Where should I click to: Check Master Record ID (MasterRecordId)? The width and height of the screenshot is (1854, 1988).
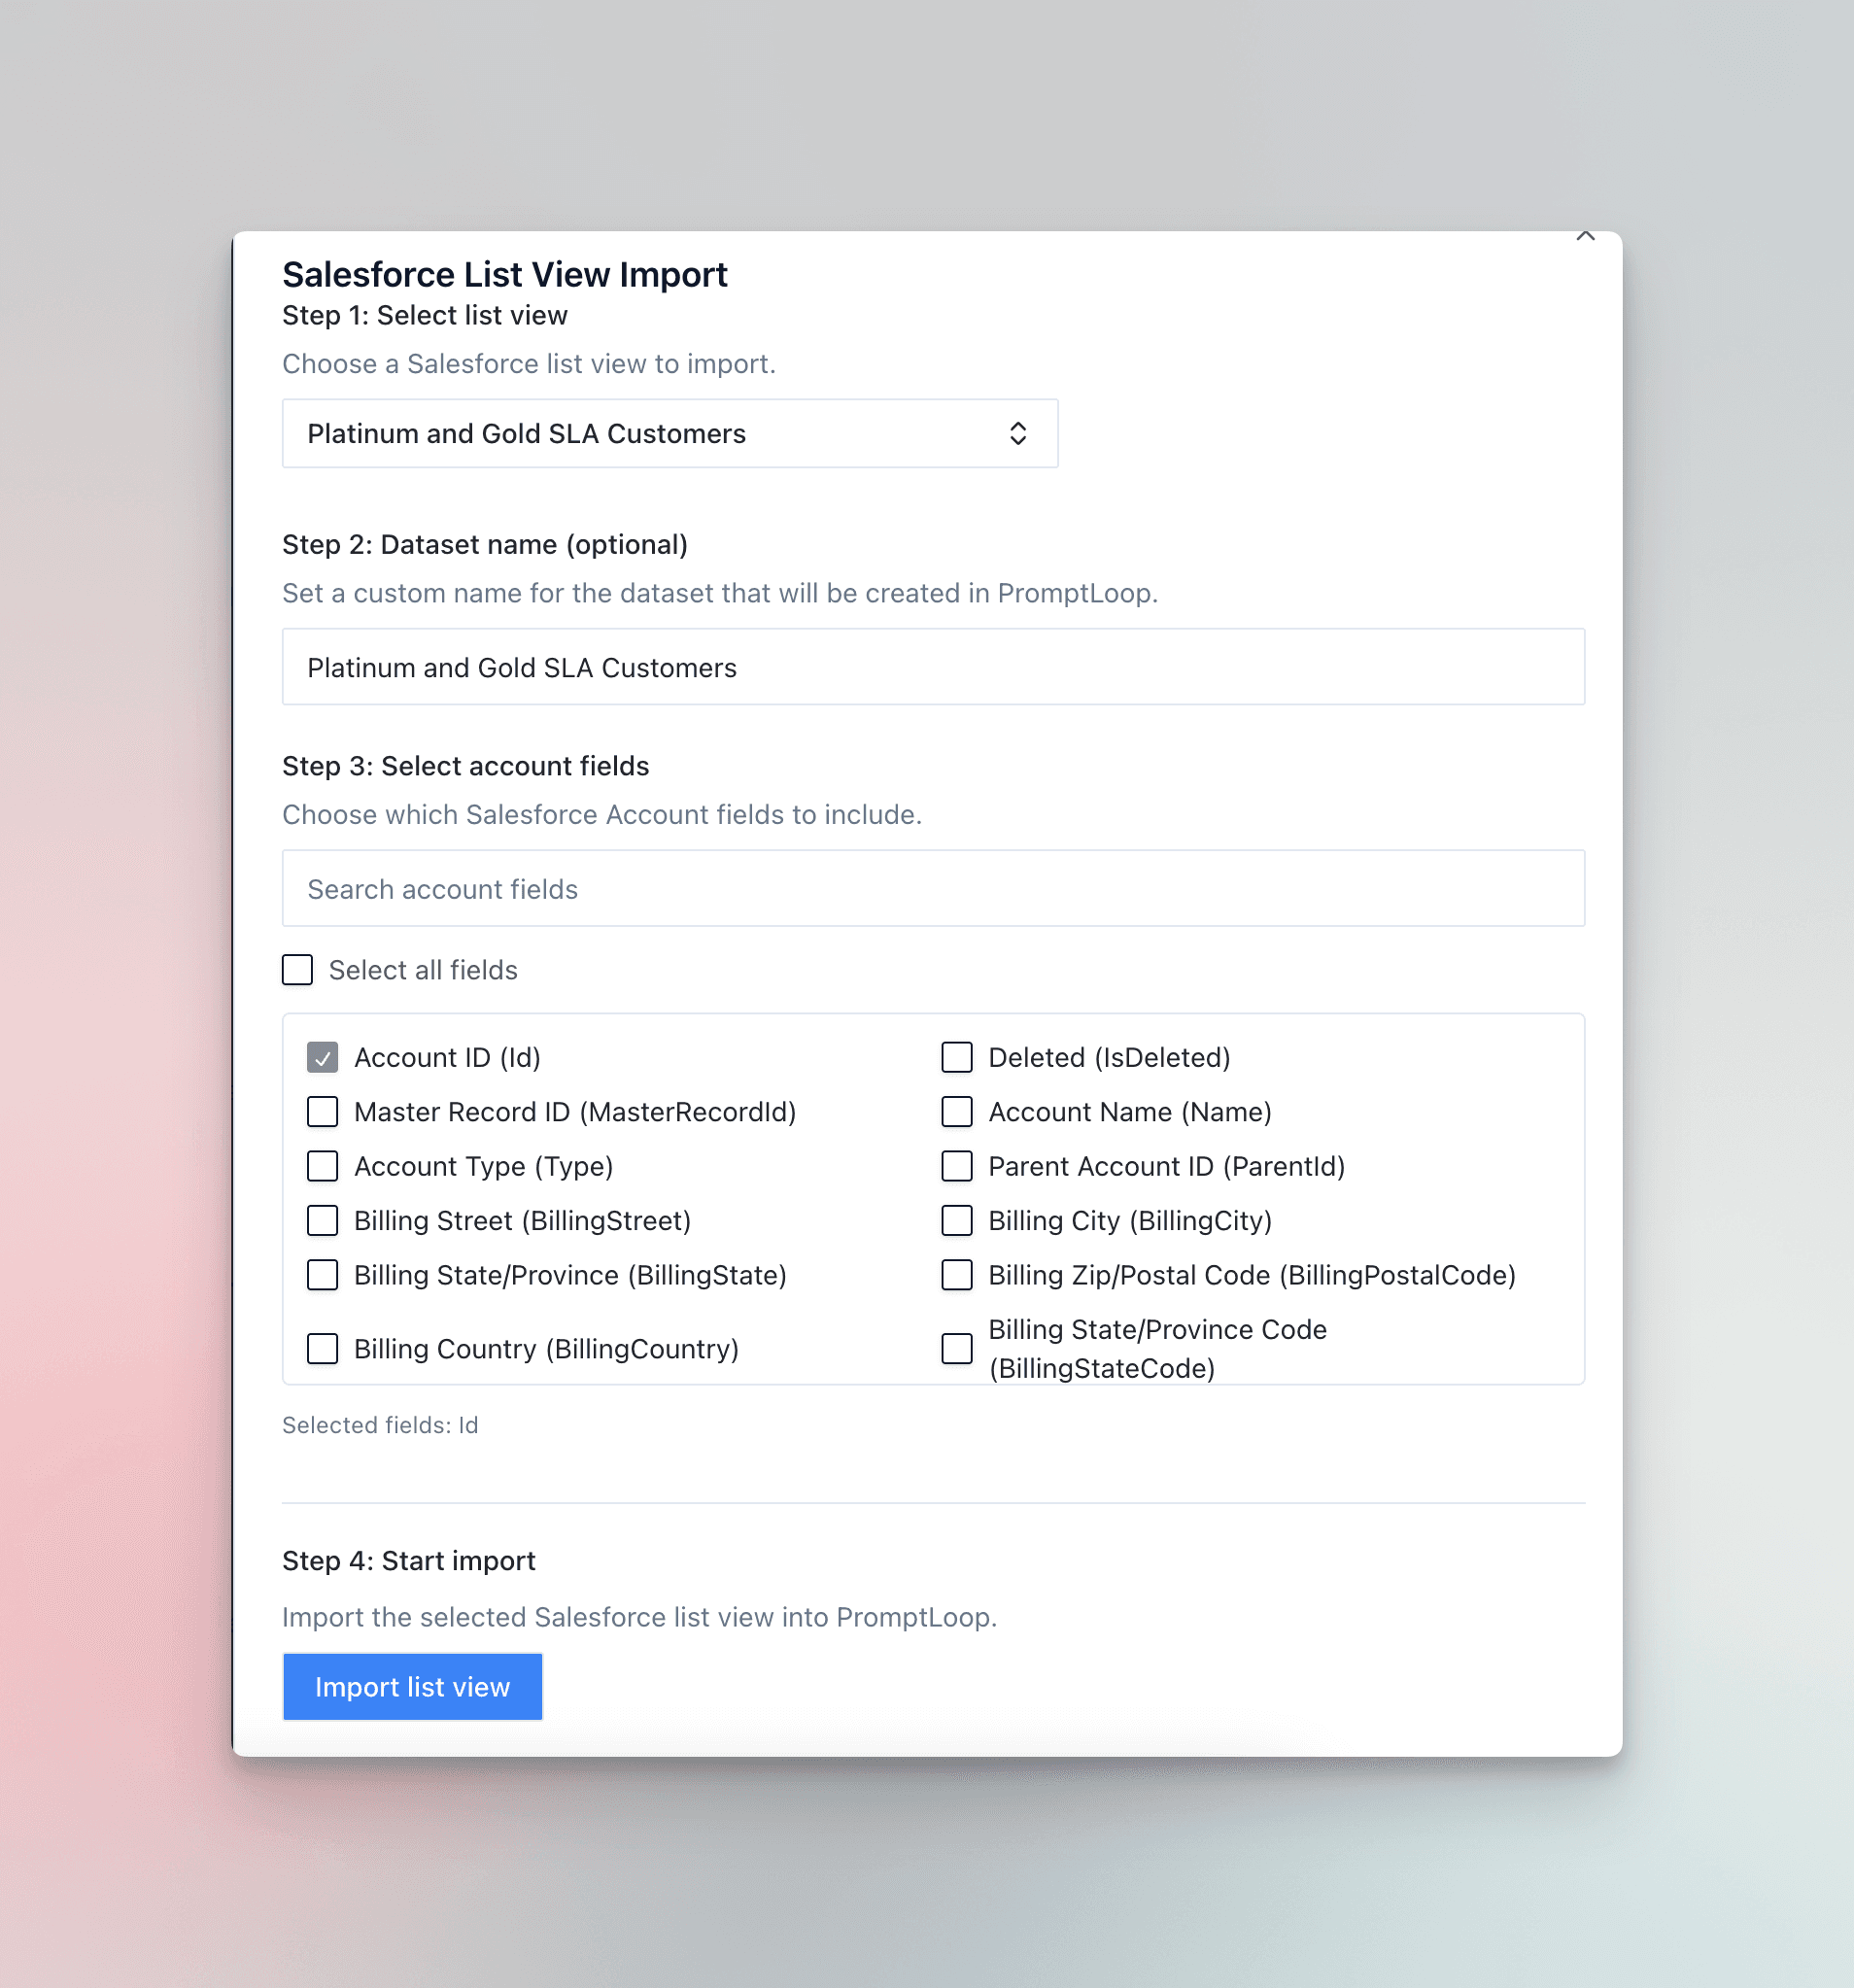click(322, 1111)
